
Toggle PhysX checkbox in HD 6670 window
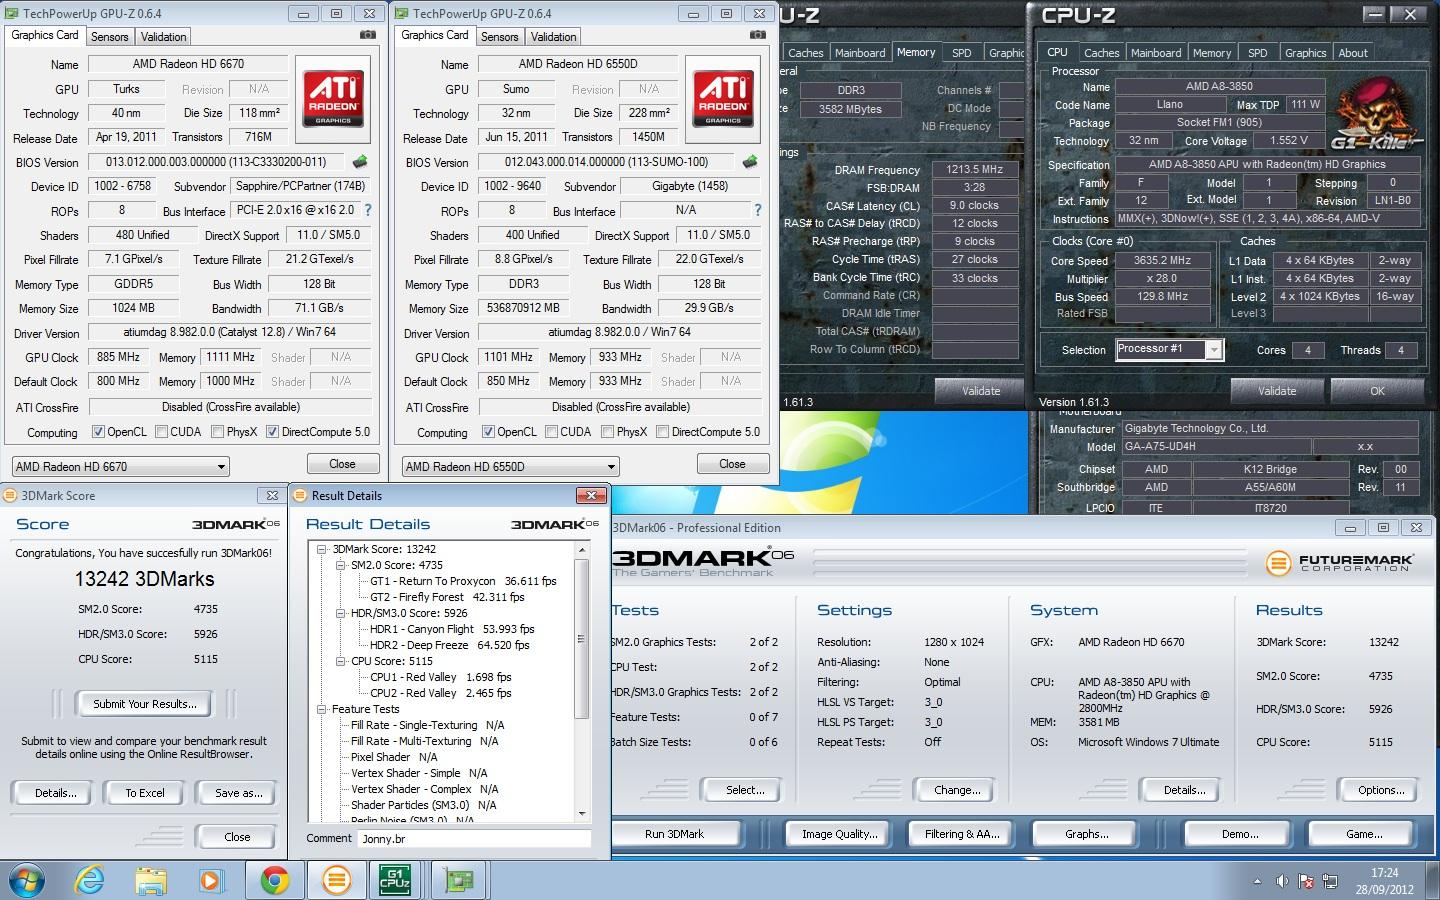pos(217,432)
